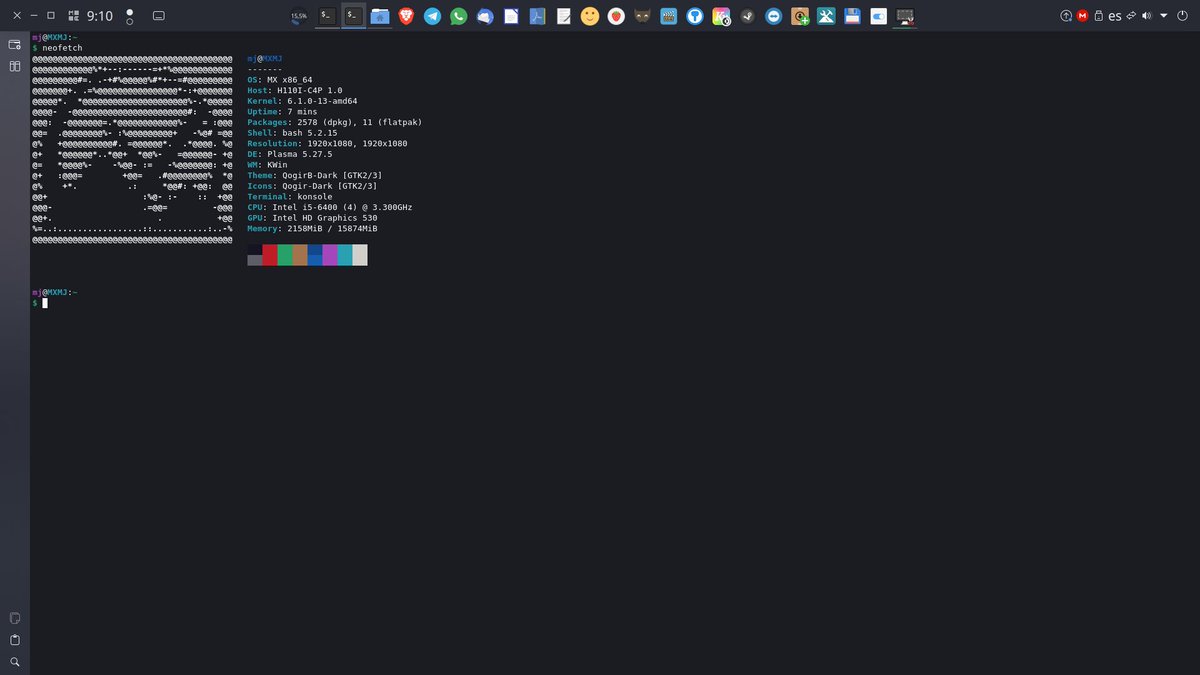The width and height of the screenshot is (1200, 675).
Task: Open the LibreOffice document launcher
Action: point(511,16)
